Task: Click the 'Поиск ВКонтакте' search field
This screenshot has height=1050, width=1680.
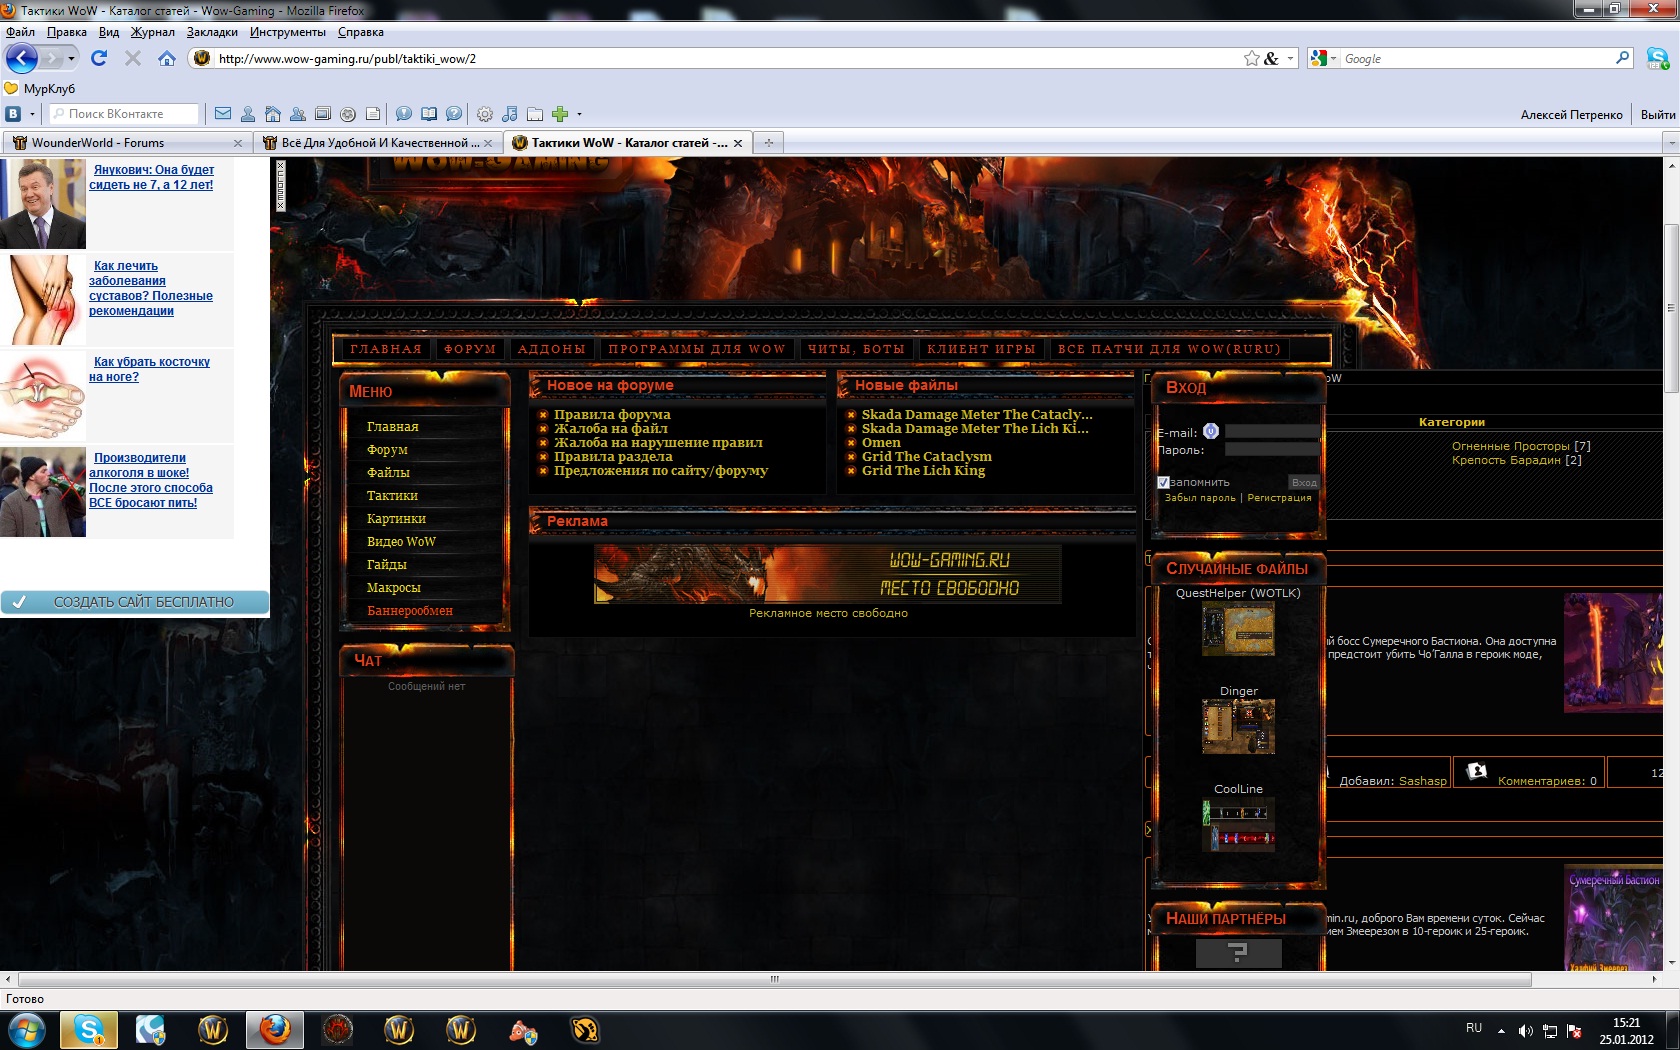Action: (123, 114)
